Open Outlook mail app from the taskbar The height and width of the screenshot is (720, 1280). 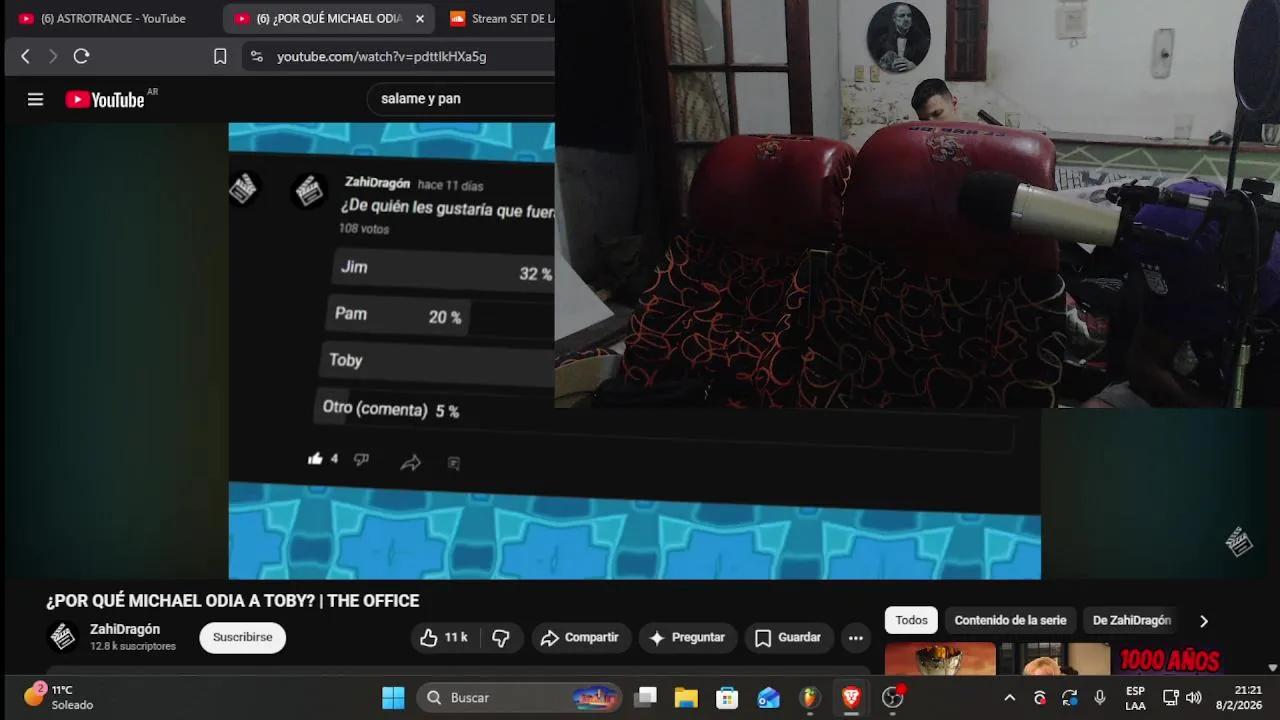pos(768,697)
